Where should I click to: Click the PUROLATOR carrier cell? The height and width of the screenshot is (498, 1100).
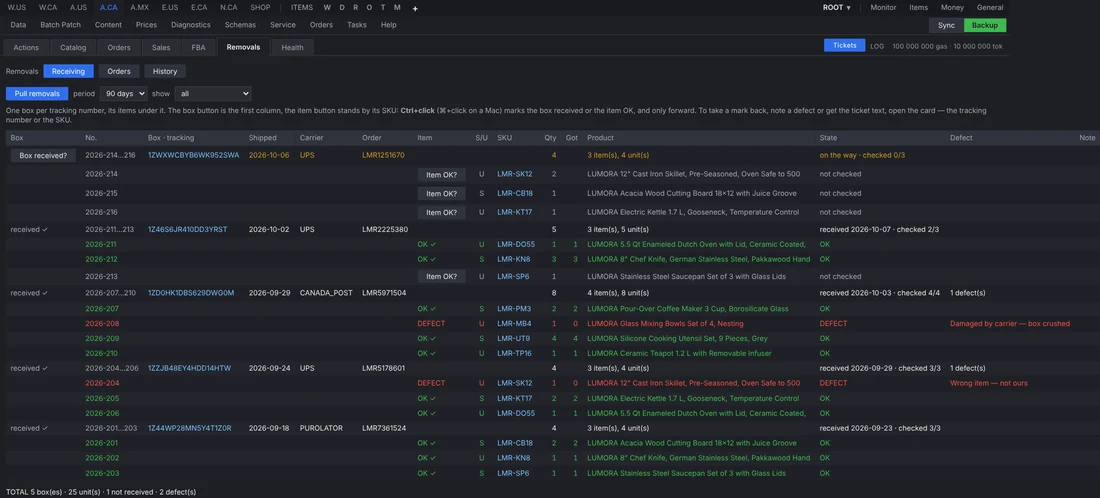(x=321, y=428)
